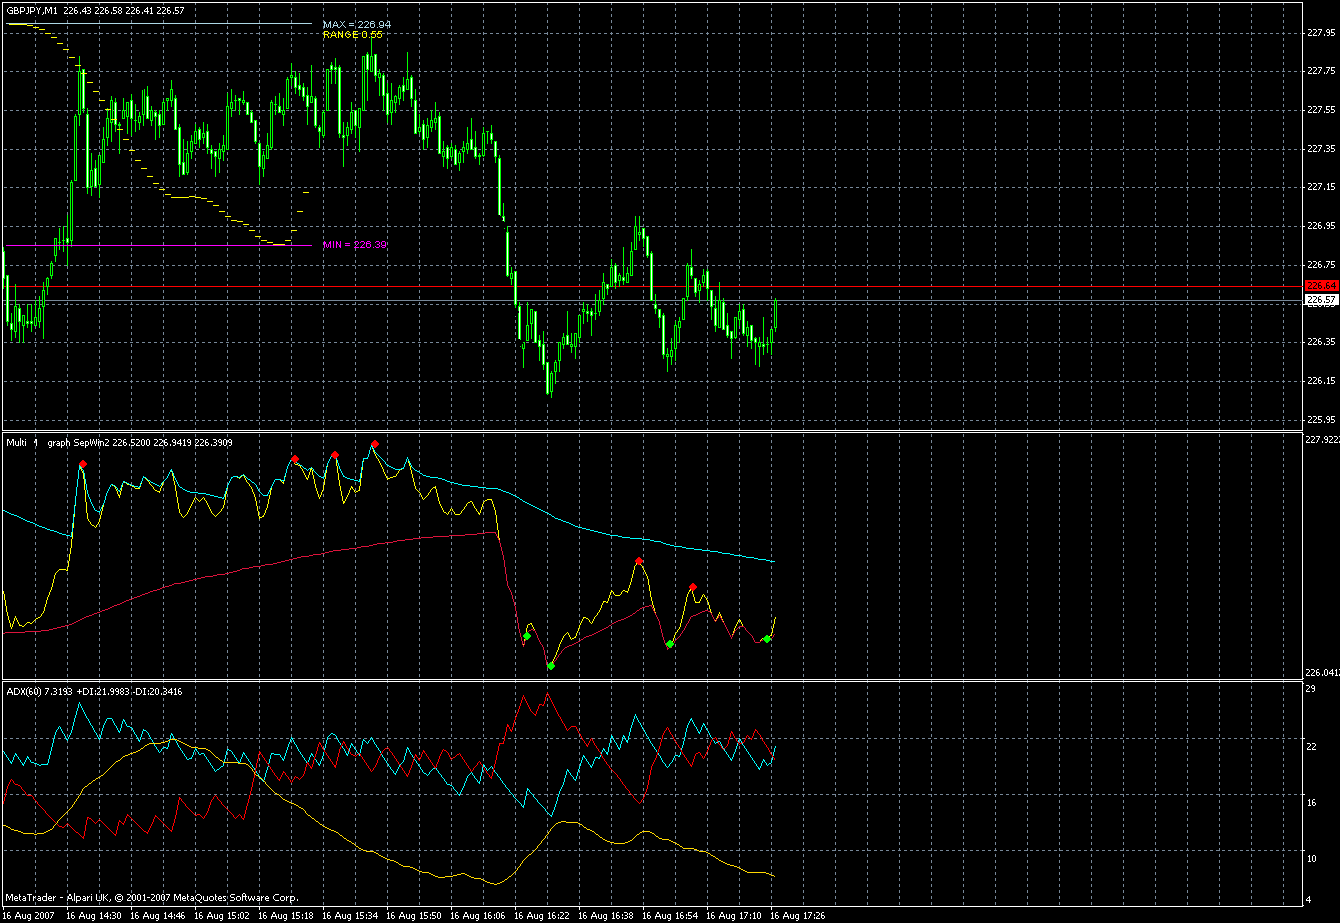Select the yellow RANGE 0.55 label

pyautogui.click(x=352, y=35)
